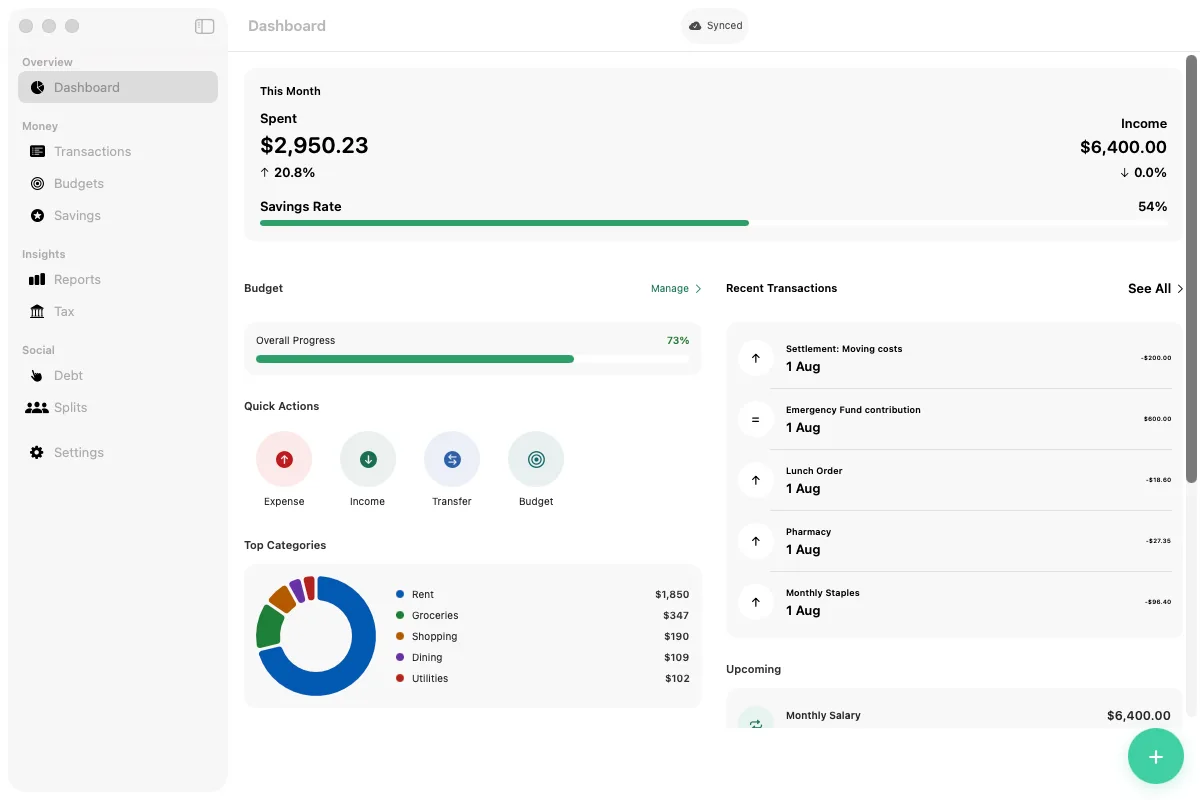Start a Transfer quick action
The image size is (1200, 800).
[x=452, y=459]
